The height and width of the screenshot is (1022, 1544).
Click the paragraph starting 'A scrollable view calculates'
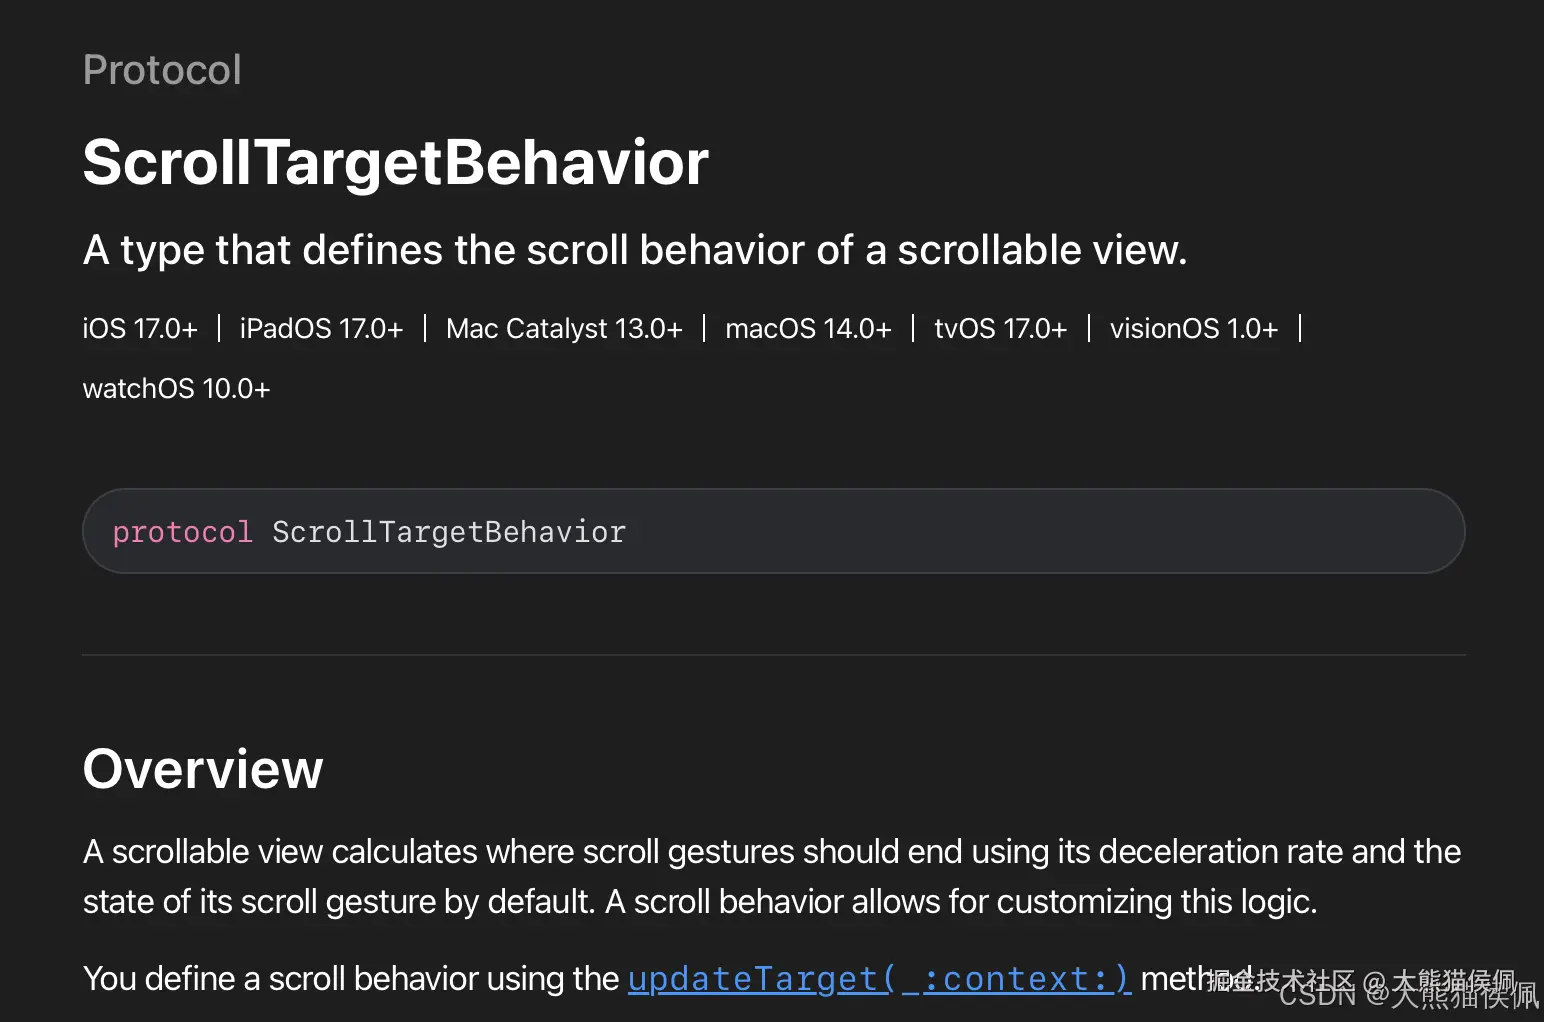(x=772, y=877)
